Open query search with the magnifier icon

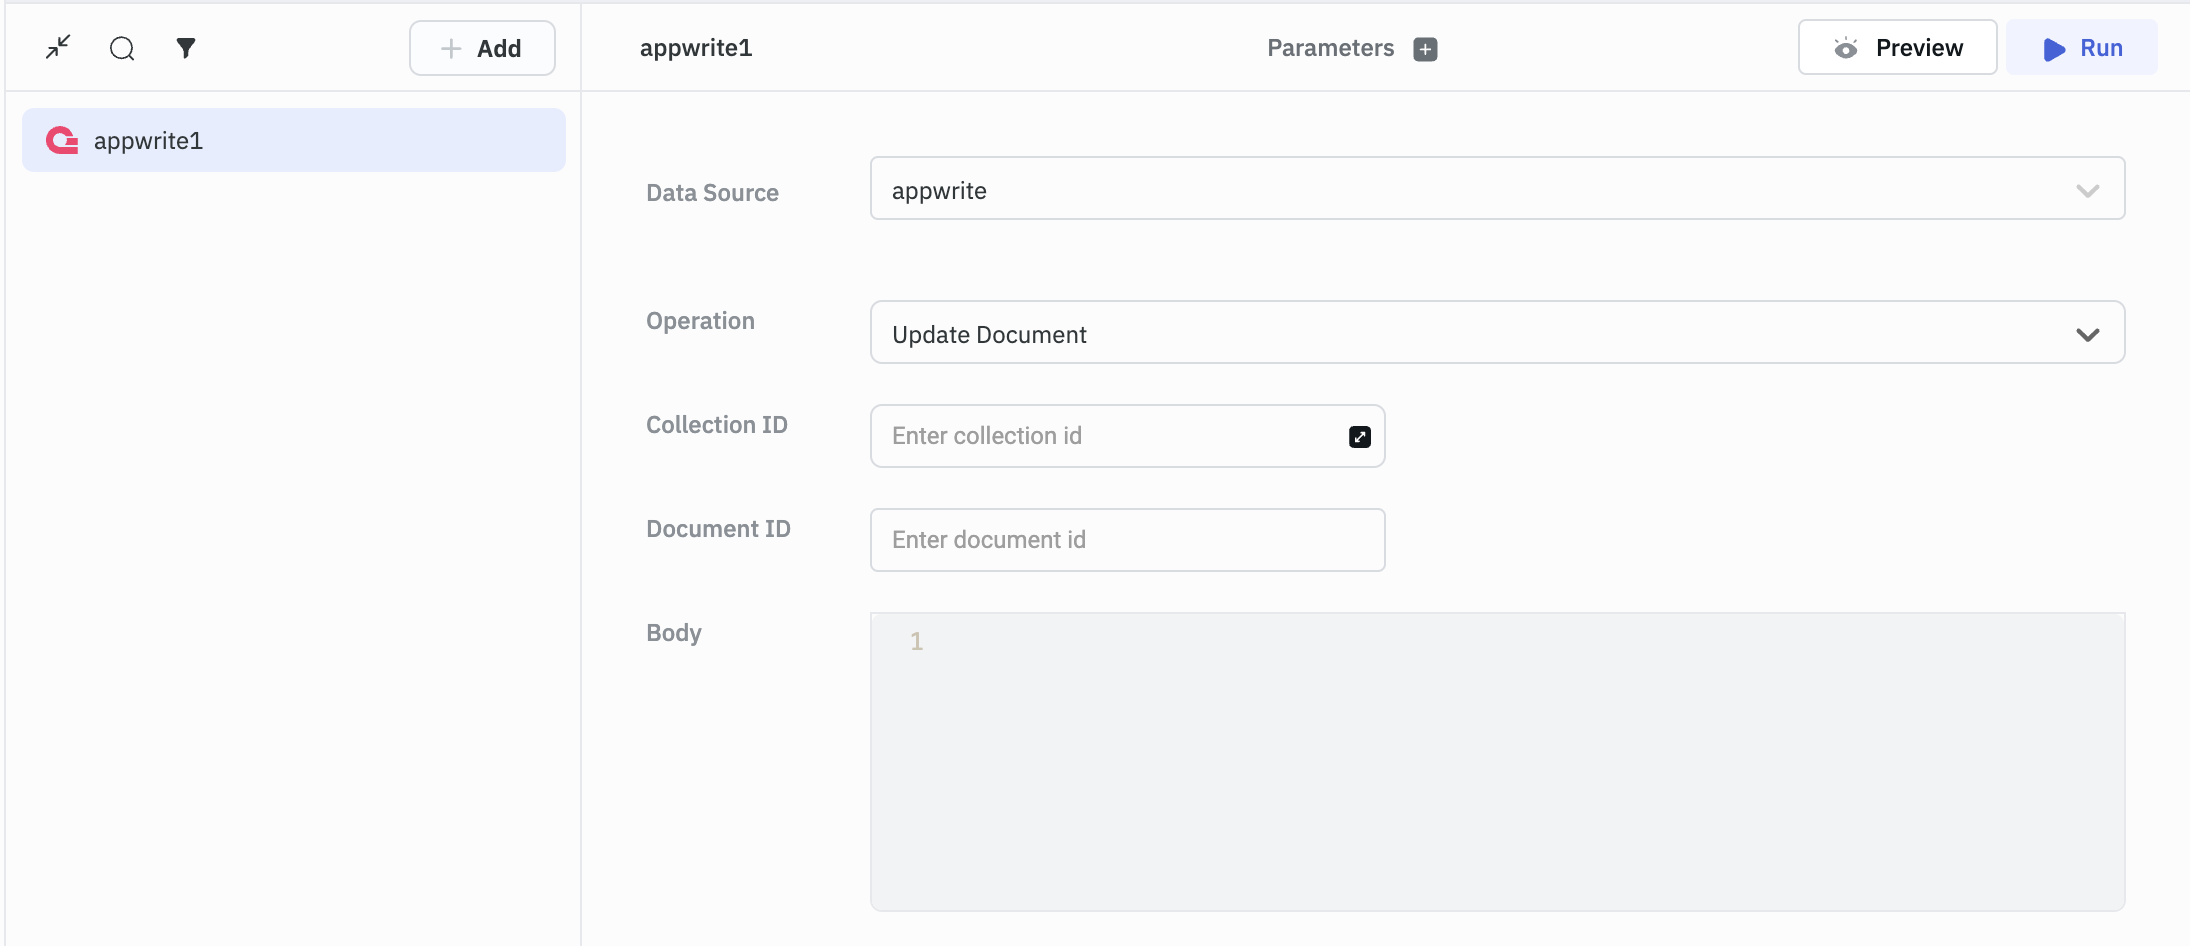(122, 48)
